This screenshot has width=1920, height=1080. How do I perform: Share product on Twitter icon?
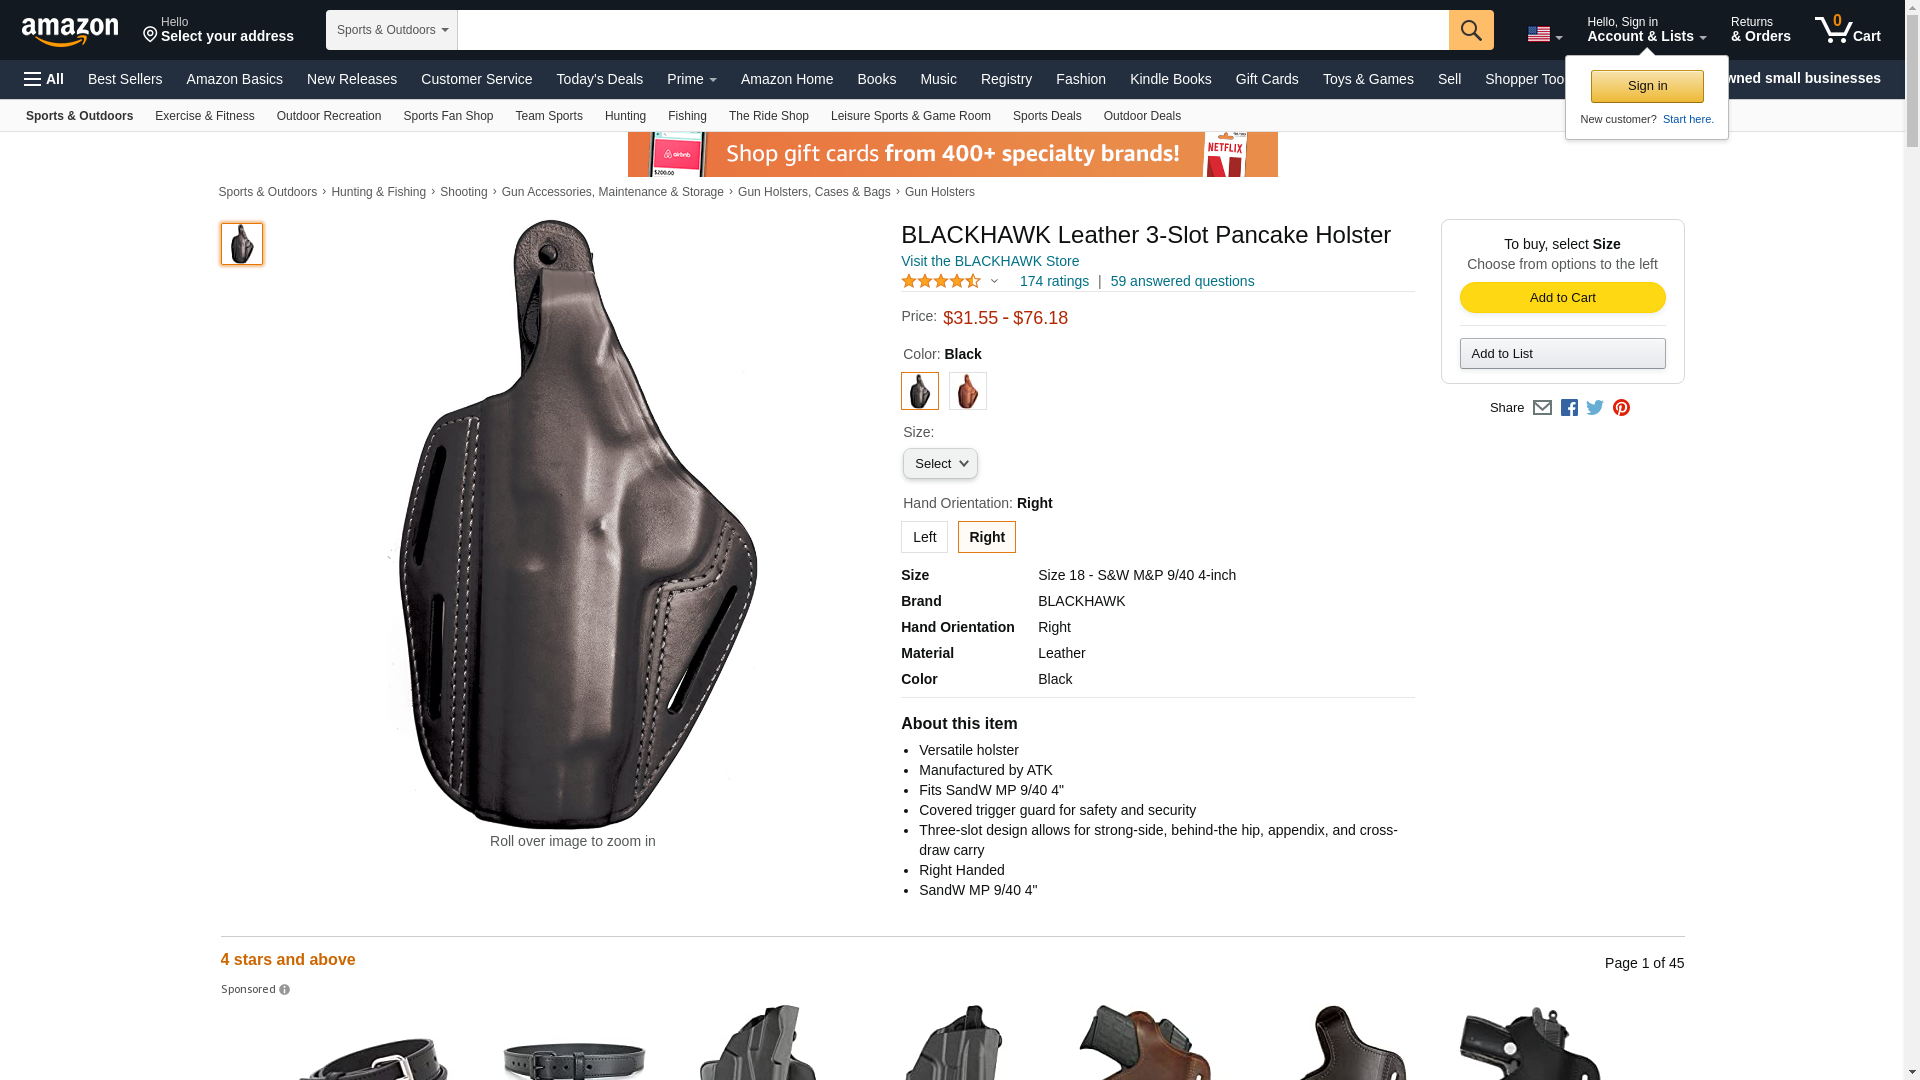(1595, 408)
